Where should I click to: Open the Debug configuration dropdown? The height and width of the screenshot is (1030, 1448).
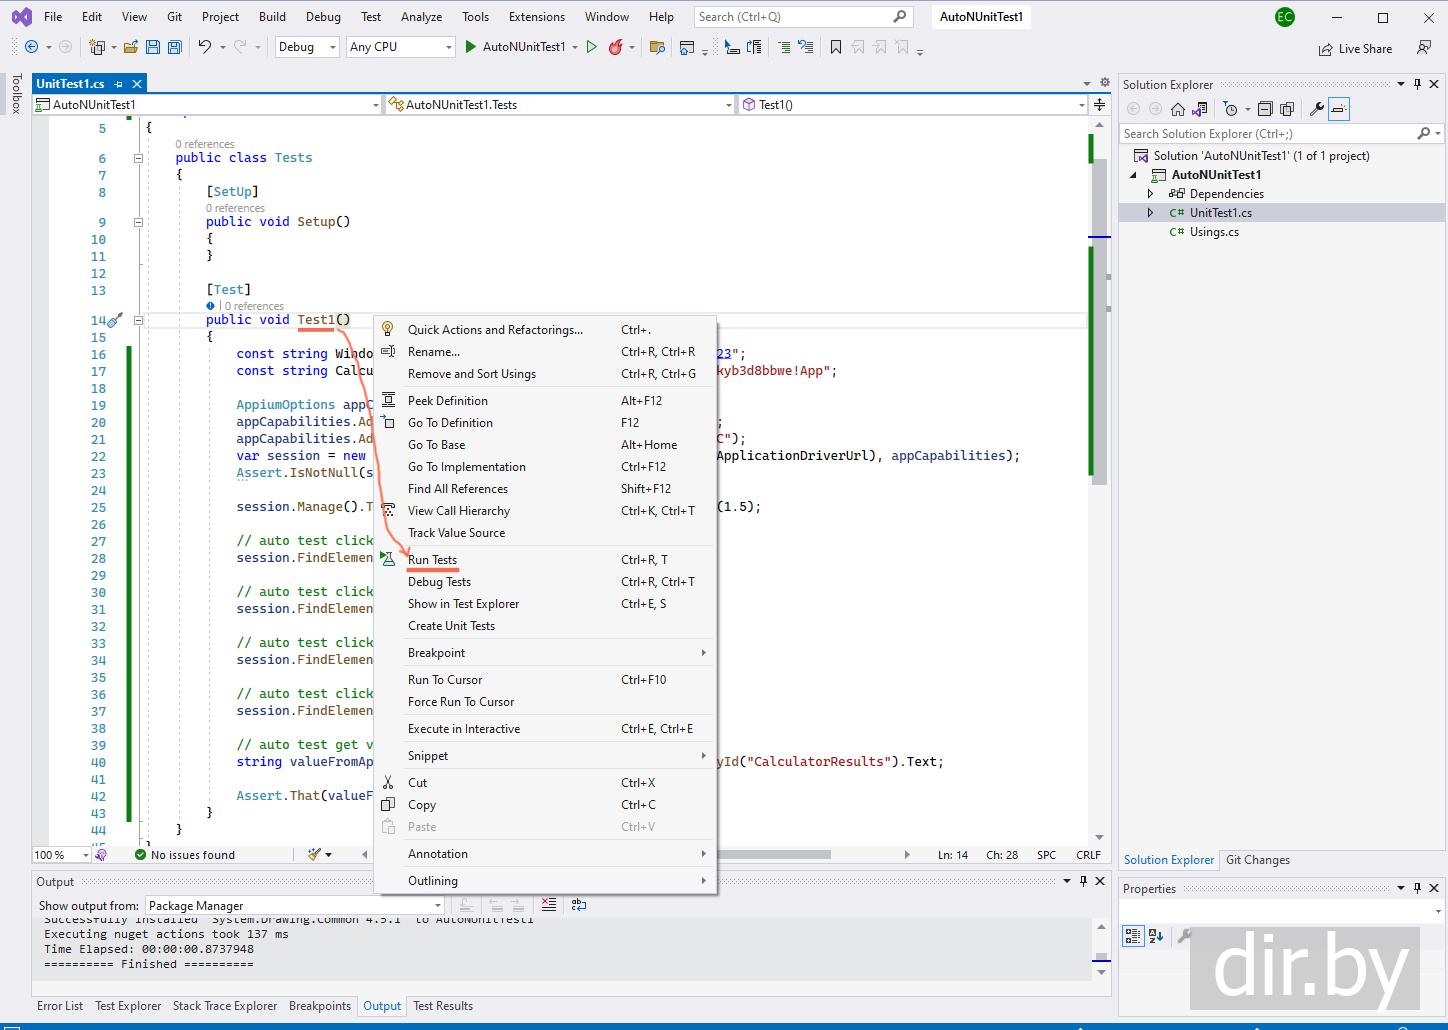coord(307,47)
